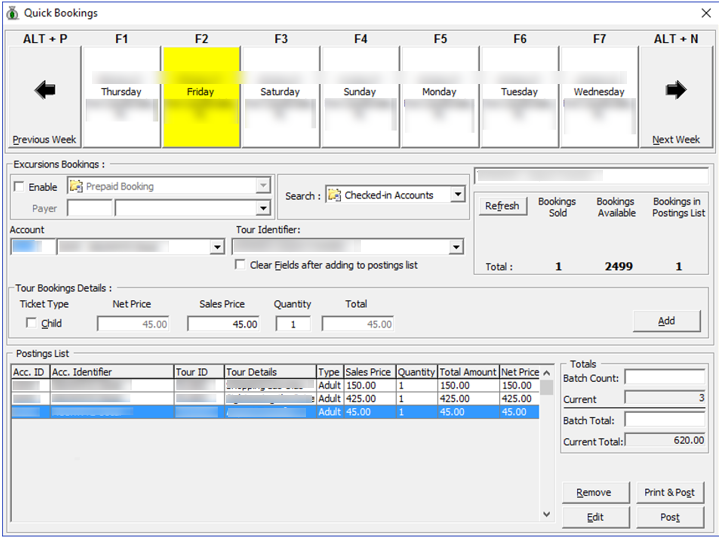
Task: Click the Post button
Action: 669,517
